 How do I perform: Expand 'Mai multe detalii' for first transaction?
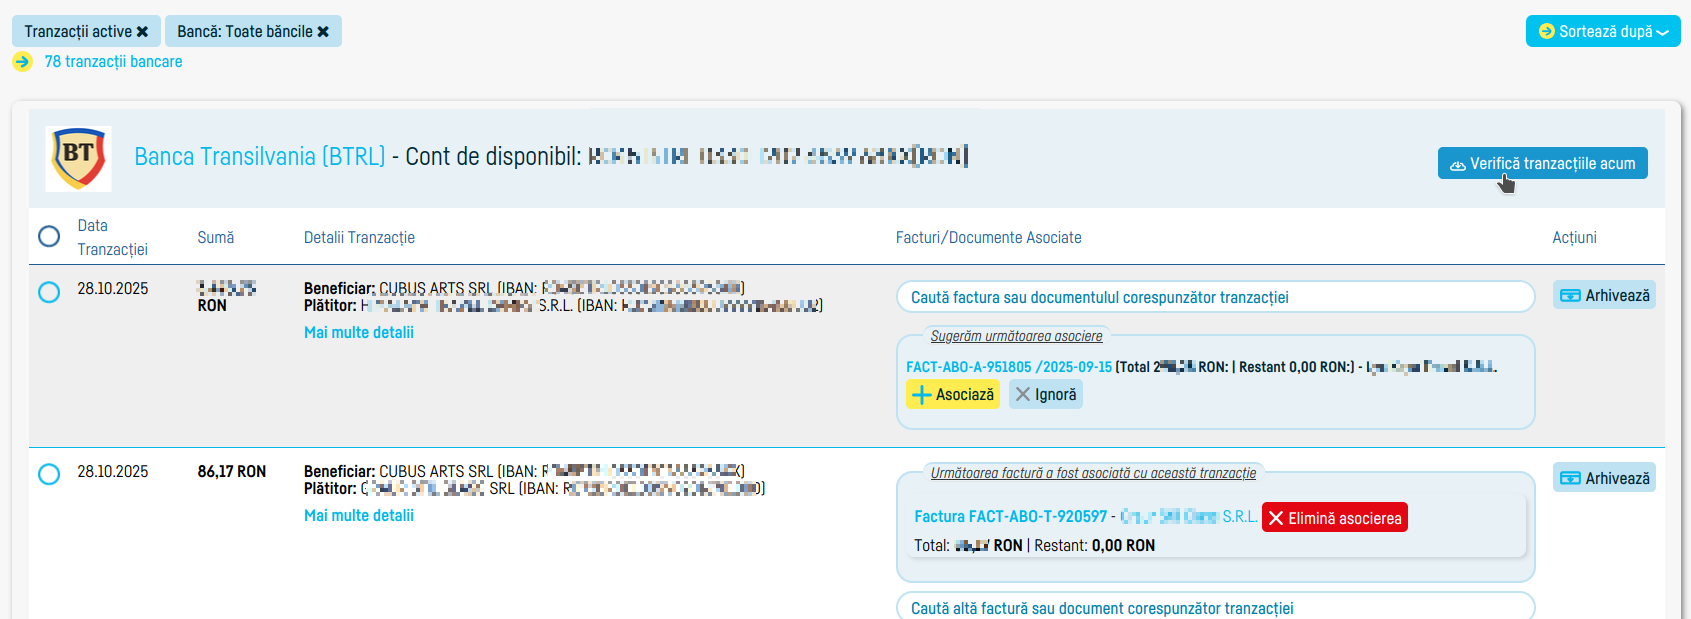coord(358,333)
